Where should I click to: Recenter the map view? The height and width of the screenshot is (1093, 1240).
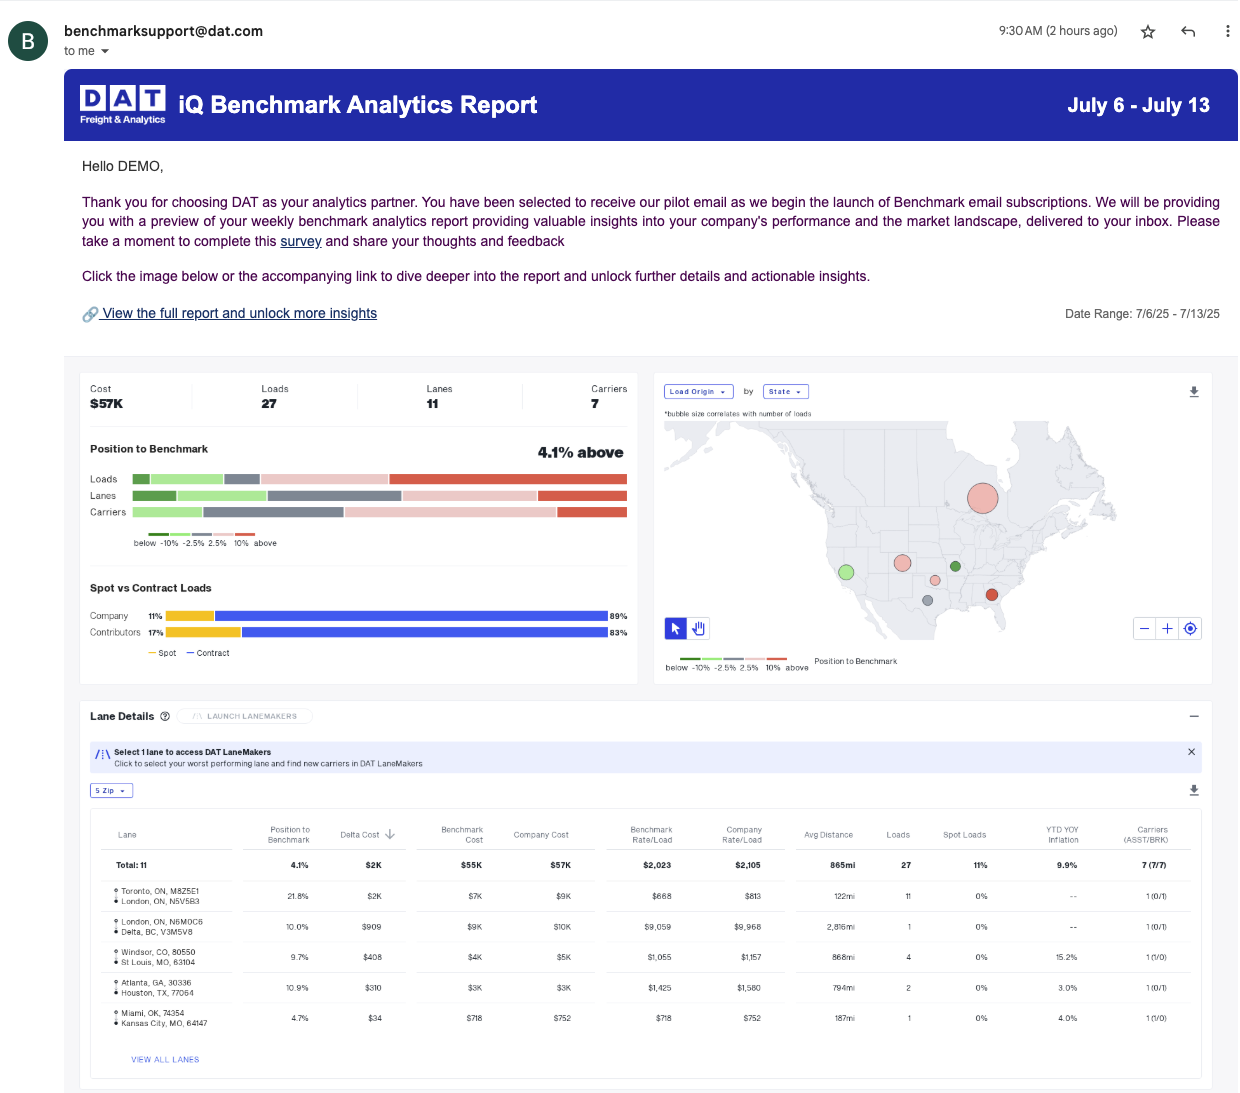point(1190,629)
